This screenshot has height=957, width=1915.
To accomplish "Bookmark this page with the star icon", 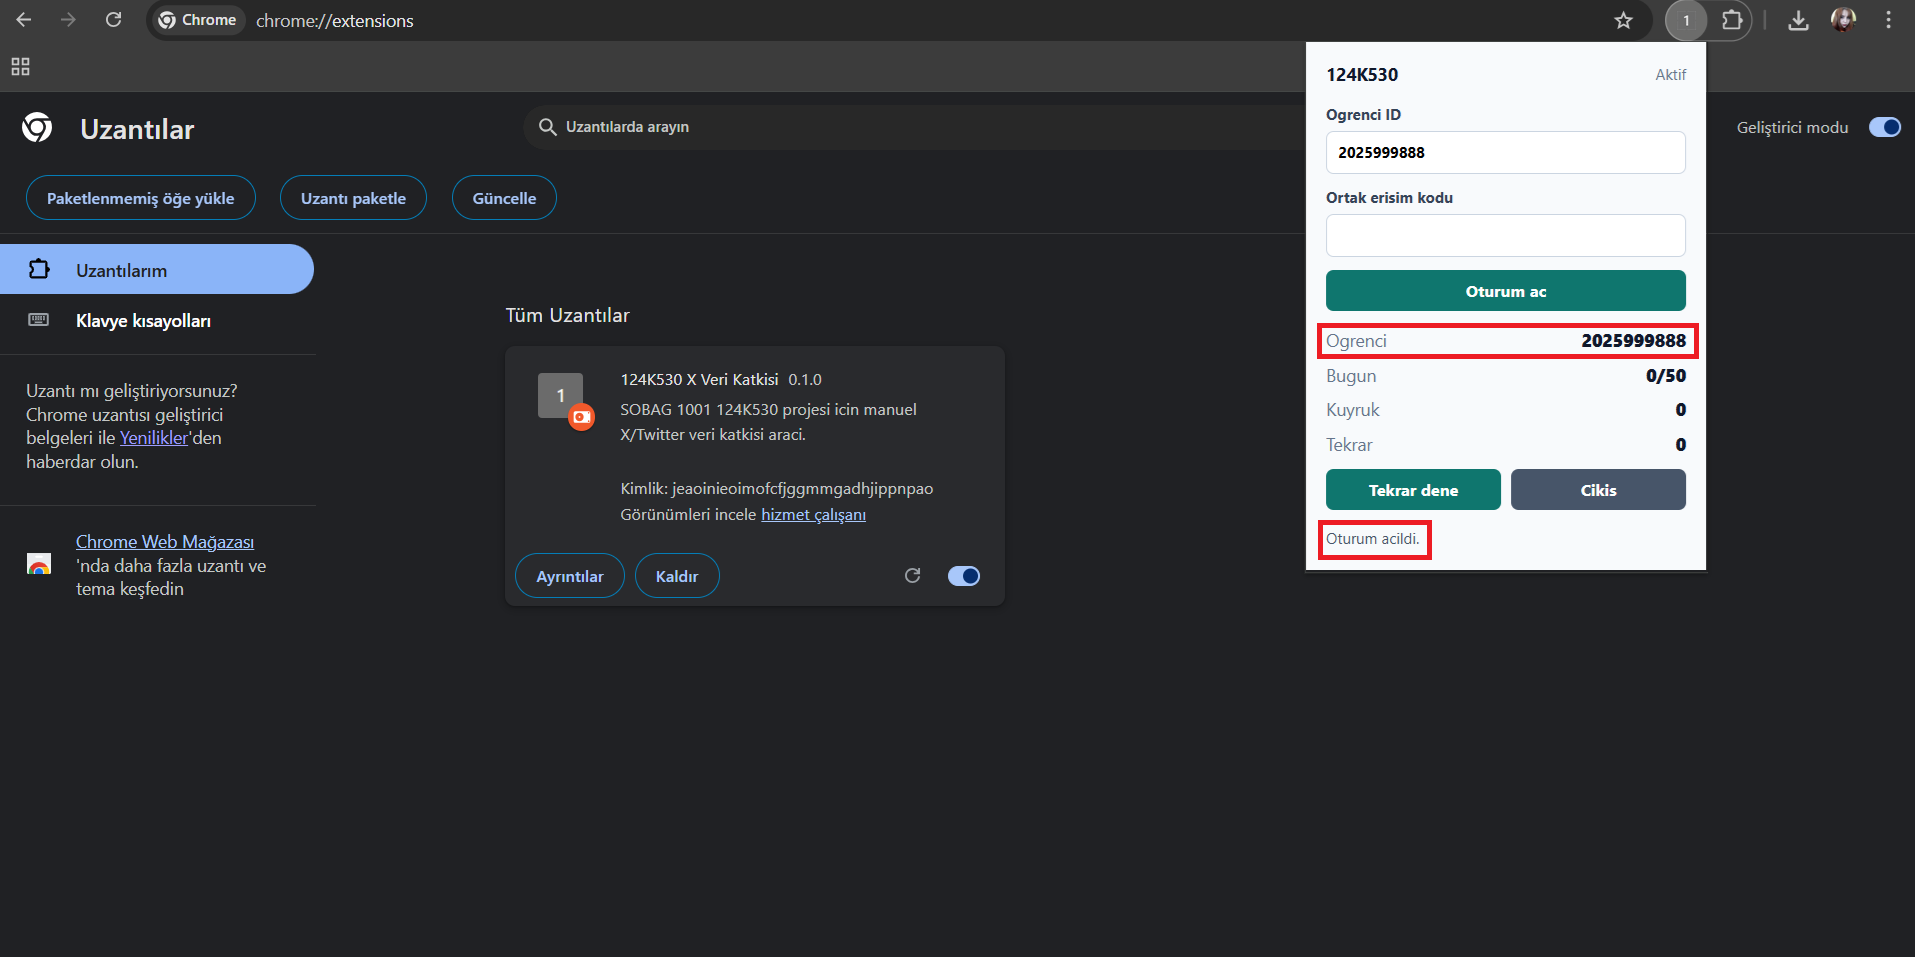I will pyautogui.click(x=1623, y=20).
